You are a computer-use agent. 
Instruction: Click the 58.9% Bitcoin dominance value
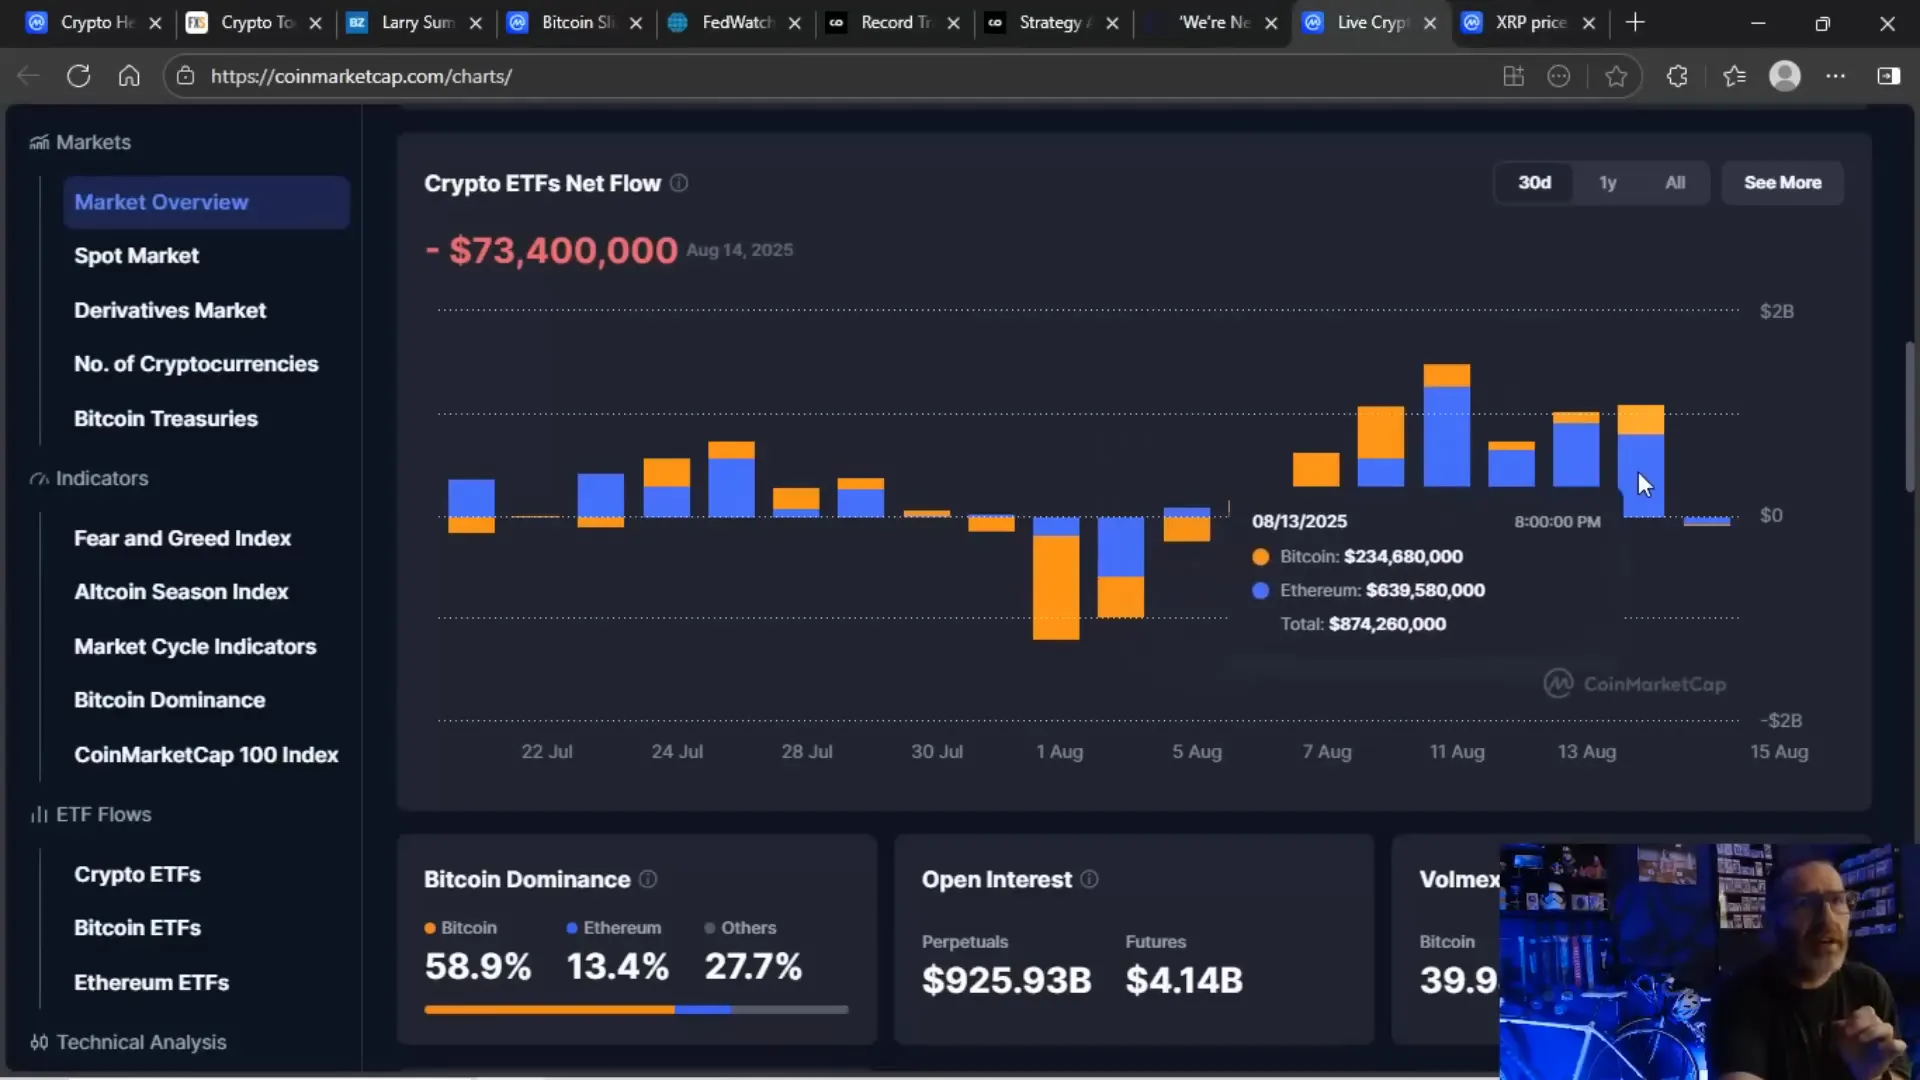pyautogui.click(x=477, y=966)
